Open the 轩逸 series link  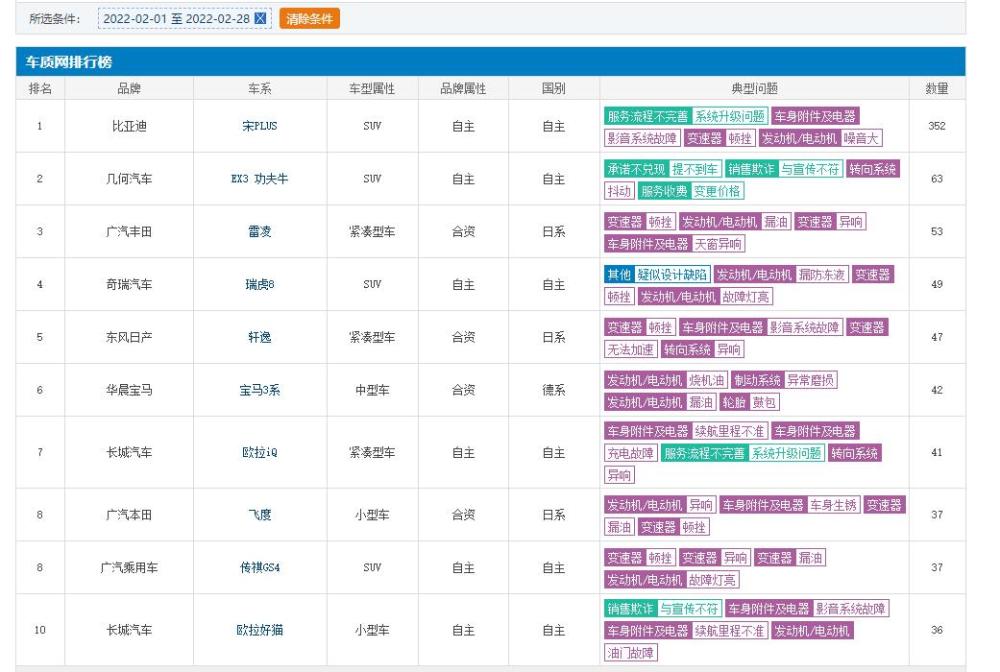click(x=260, y=337)
